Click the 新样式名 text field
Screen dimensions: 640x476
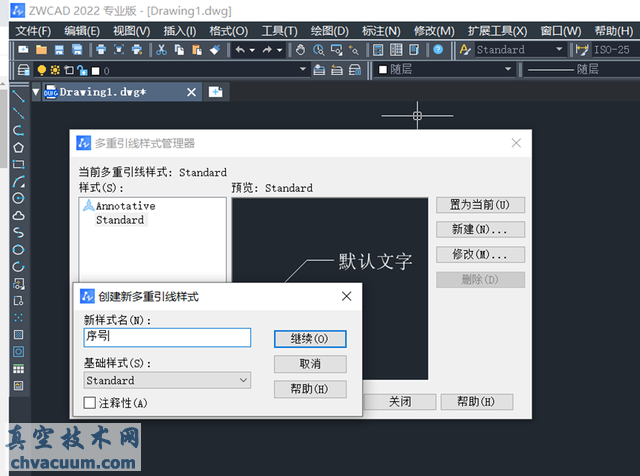[x=166, y=338]
